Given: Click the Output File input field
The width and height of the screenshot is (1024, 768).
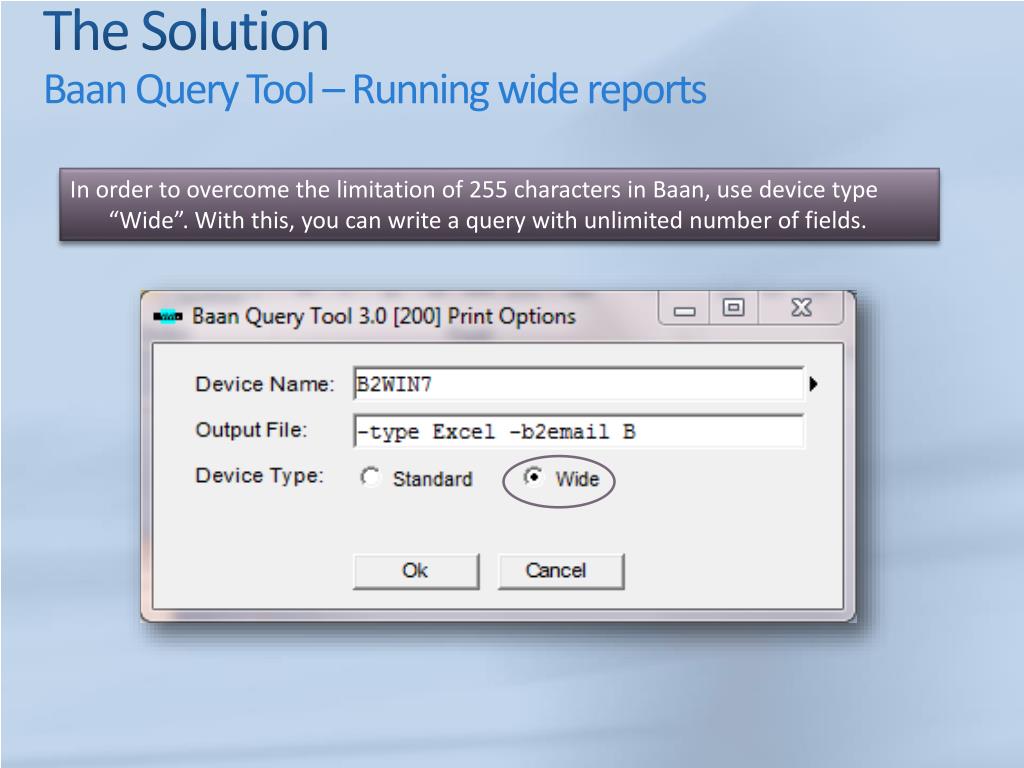Looking at the screenshot, I should pos(579,431).
